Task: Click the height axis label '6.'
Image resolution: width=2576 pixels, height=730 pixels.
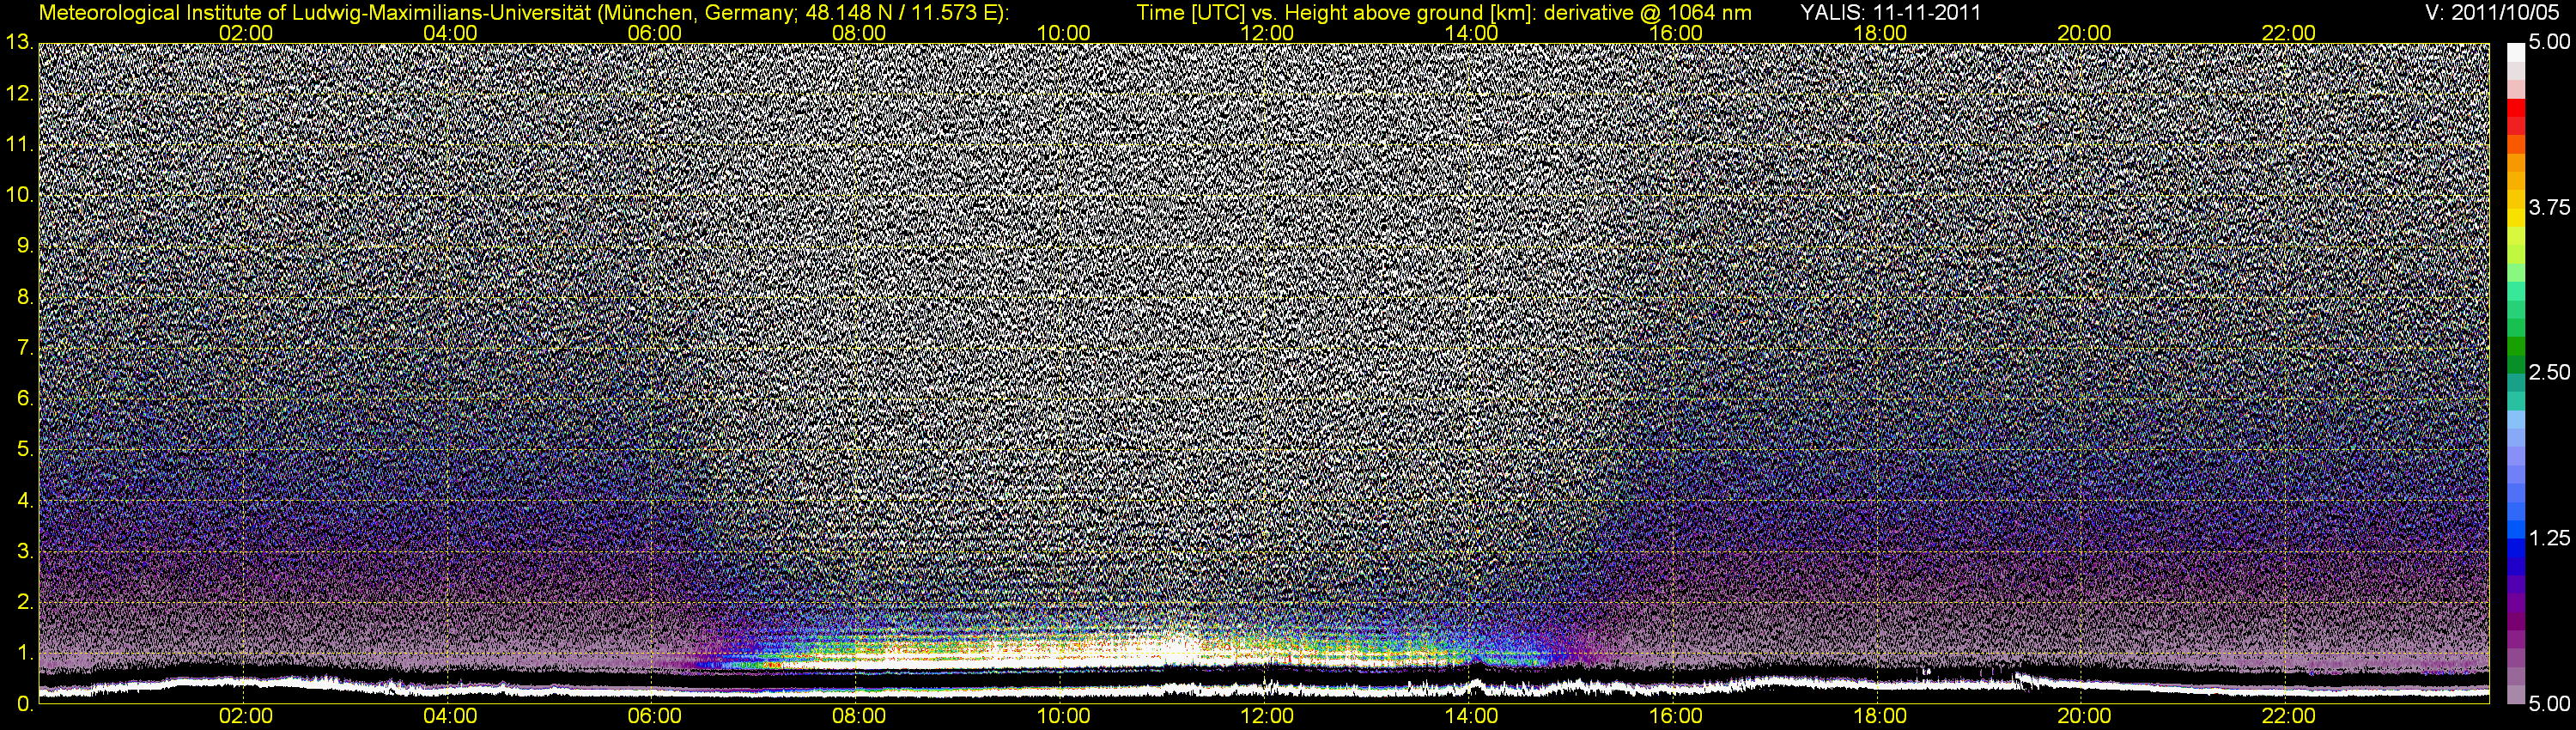Action: (x=24, y=398)
